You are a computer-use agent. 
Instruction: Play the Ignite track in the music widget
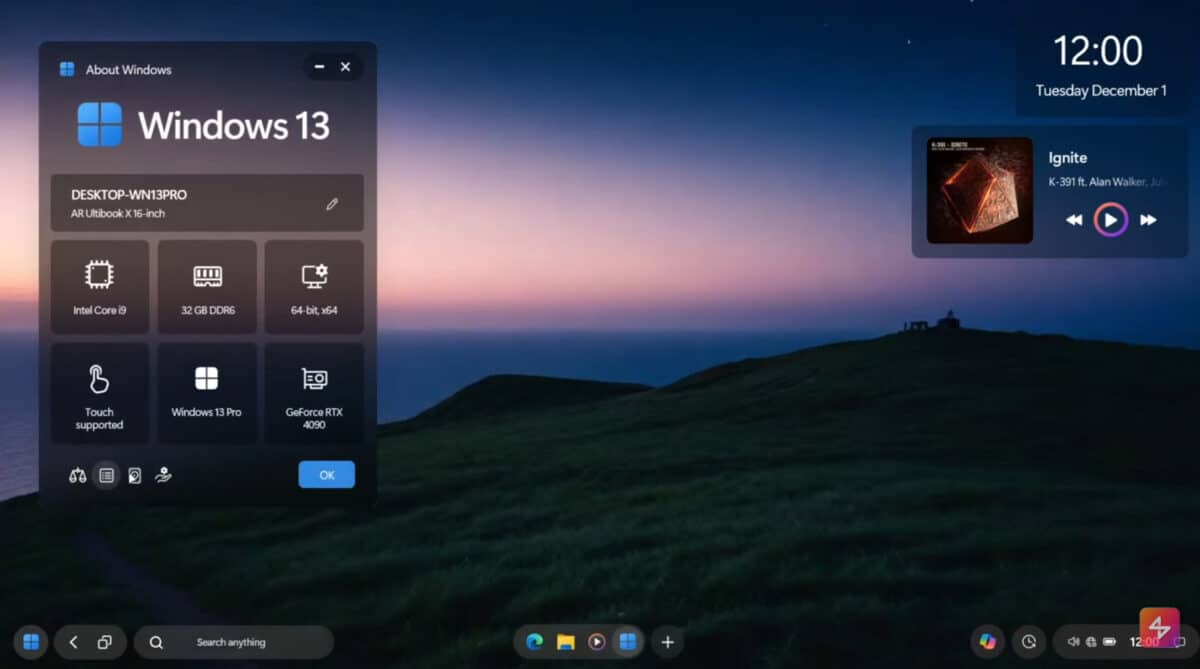coord(1110,219)
